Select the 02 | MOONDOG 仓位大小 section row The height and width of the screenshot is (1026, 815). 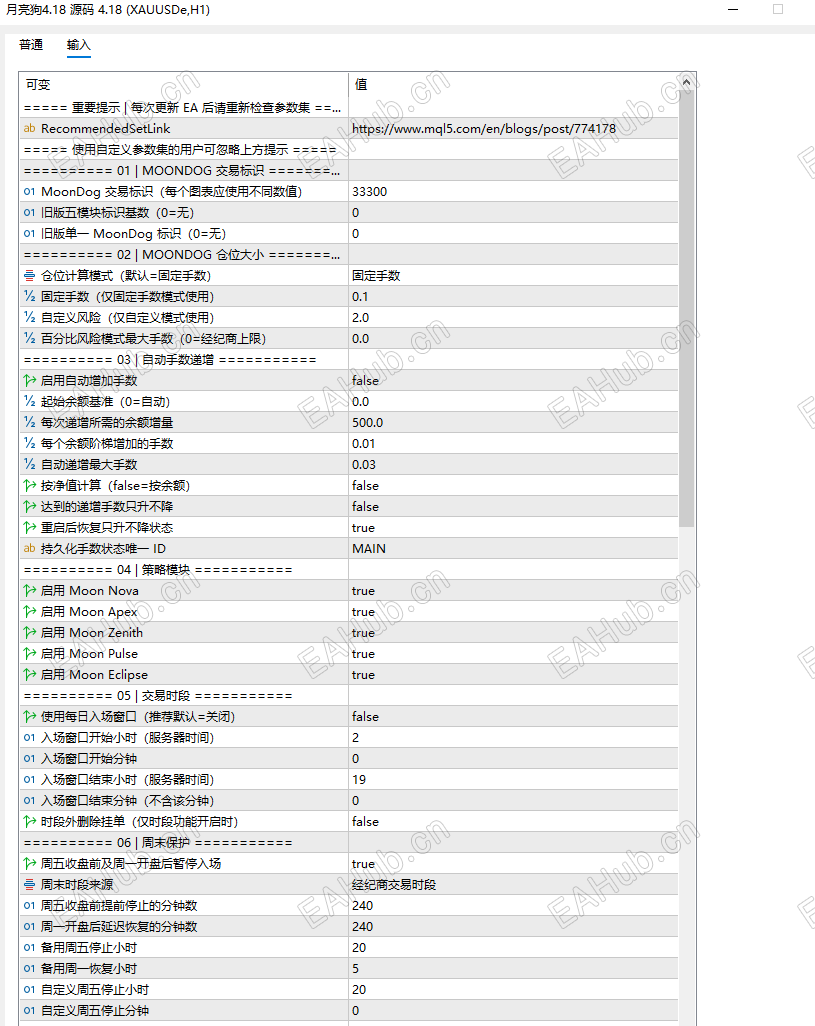[349, 255]
